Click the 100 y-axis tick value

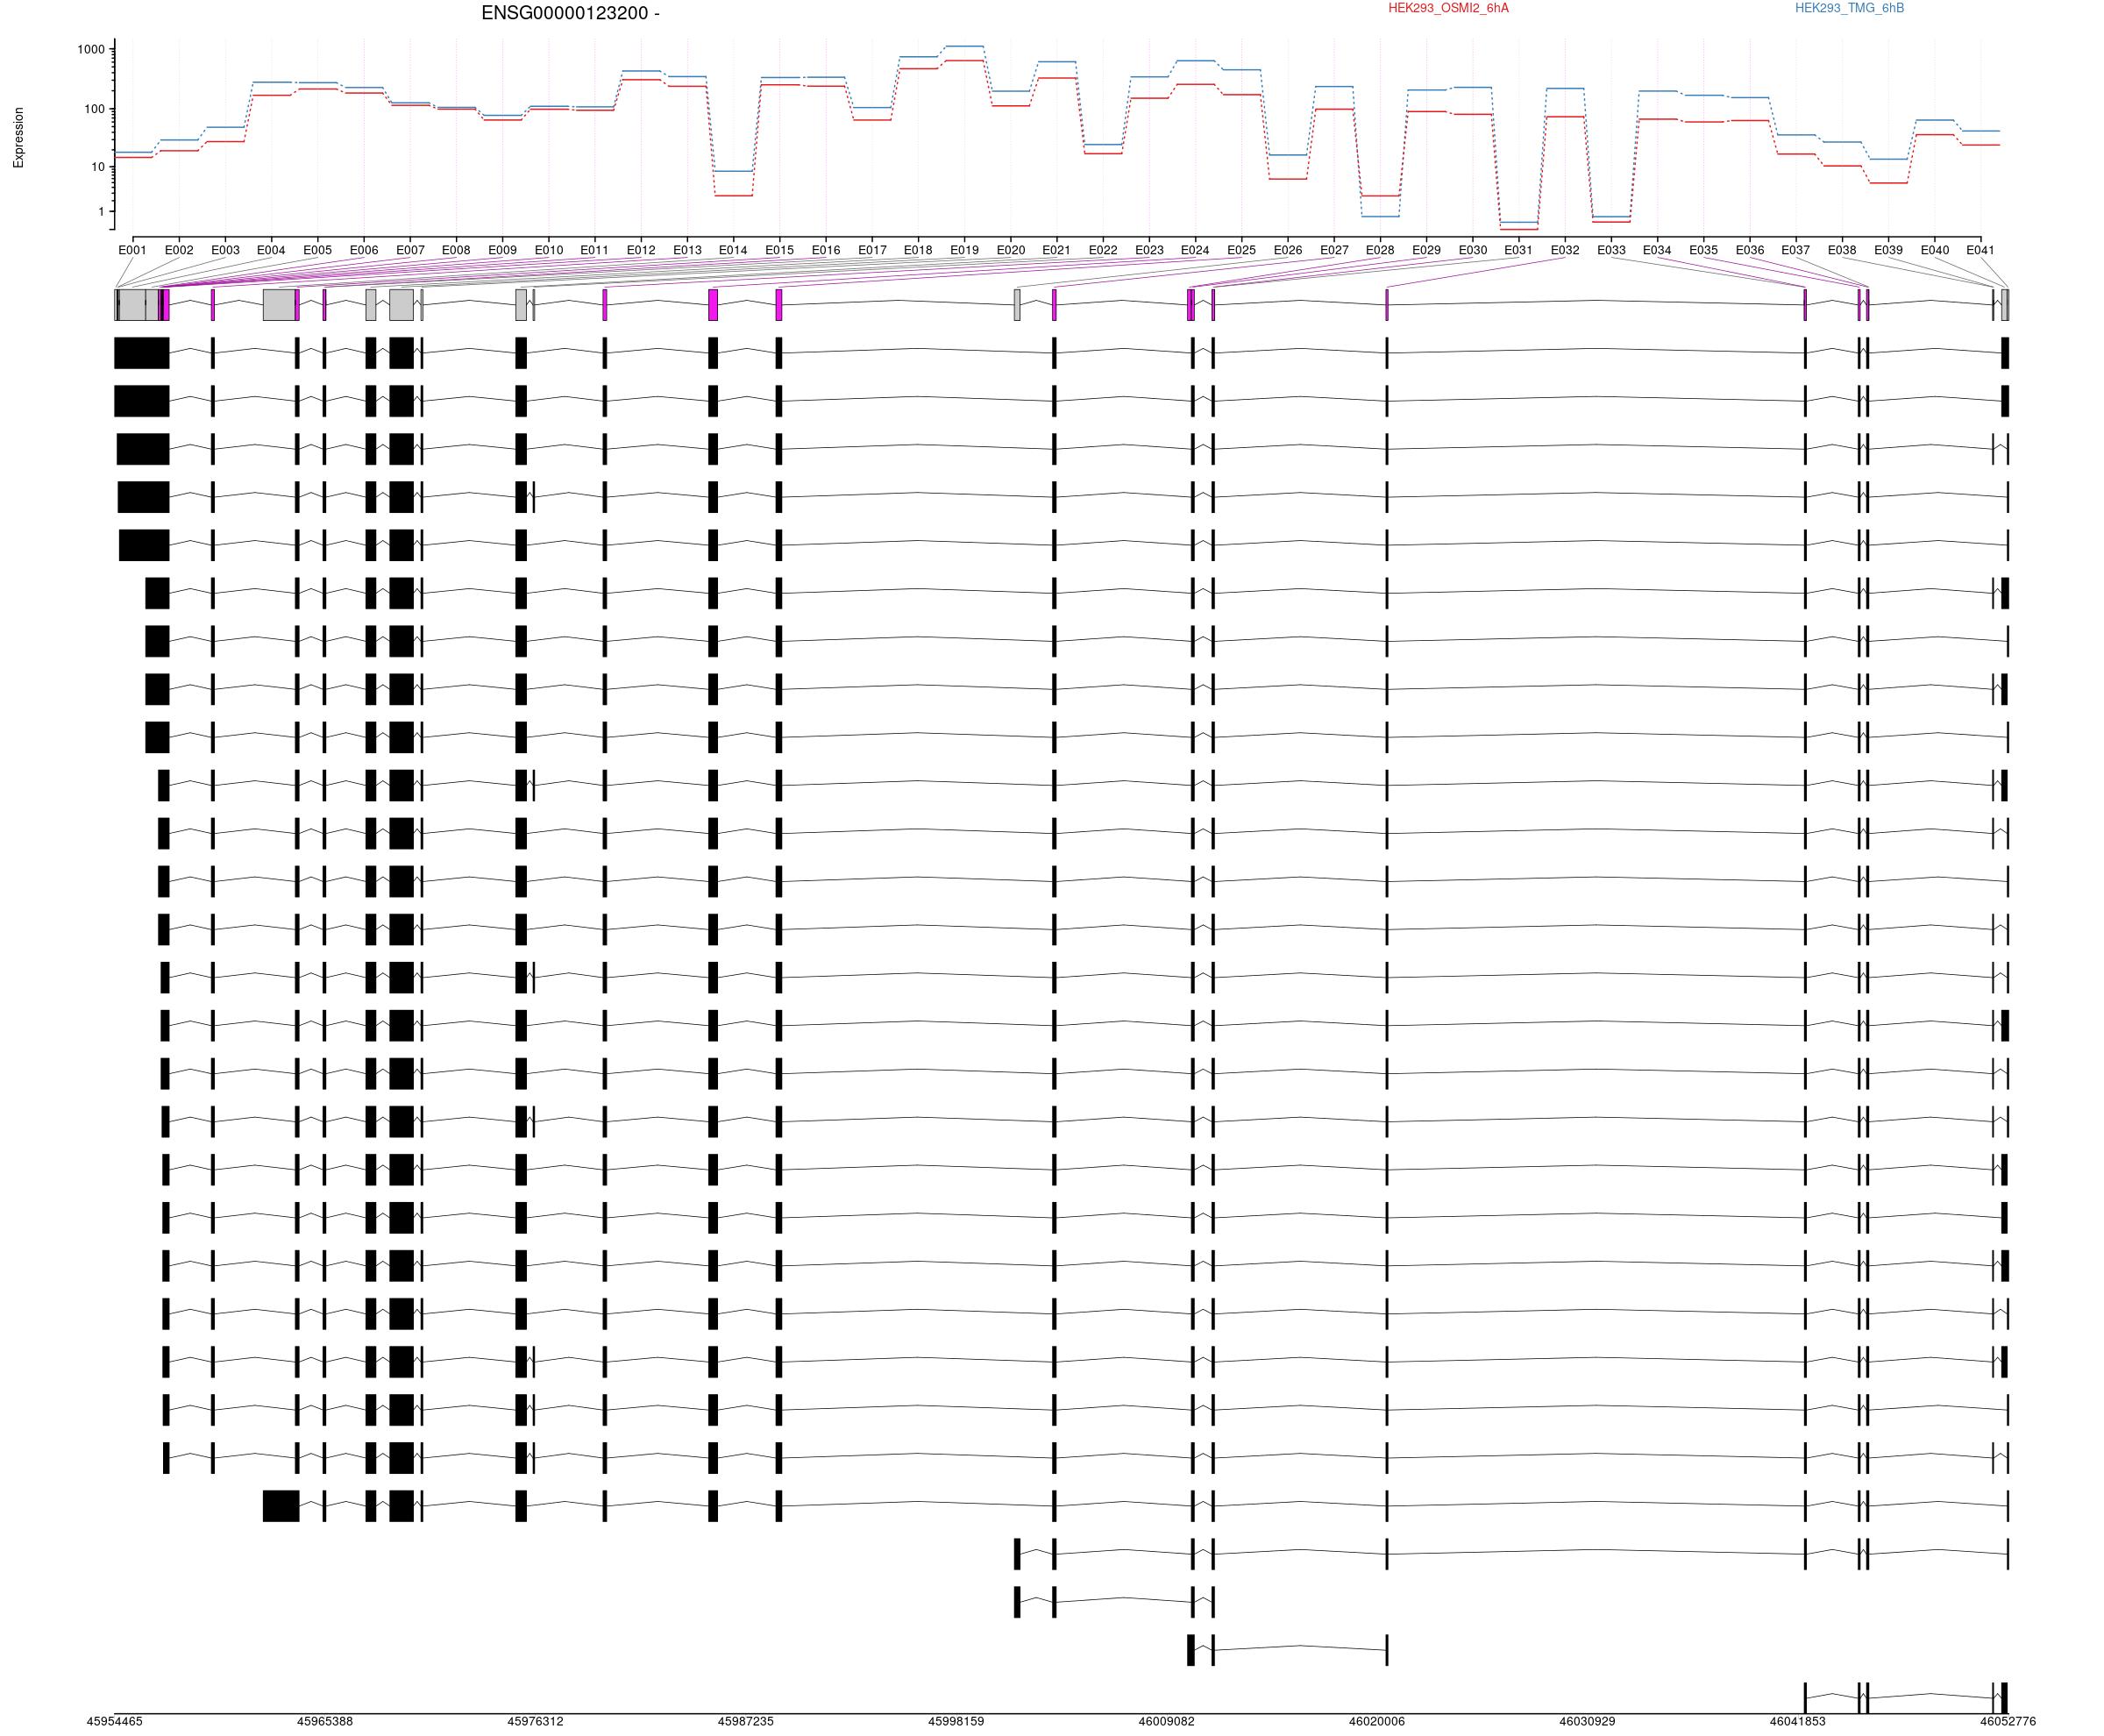[x=94, y=109]
